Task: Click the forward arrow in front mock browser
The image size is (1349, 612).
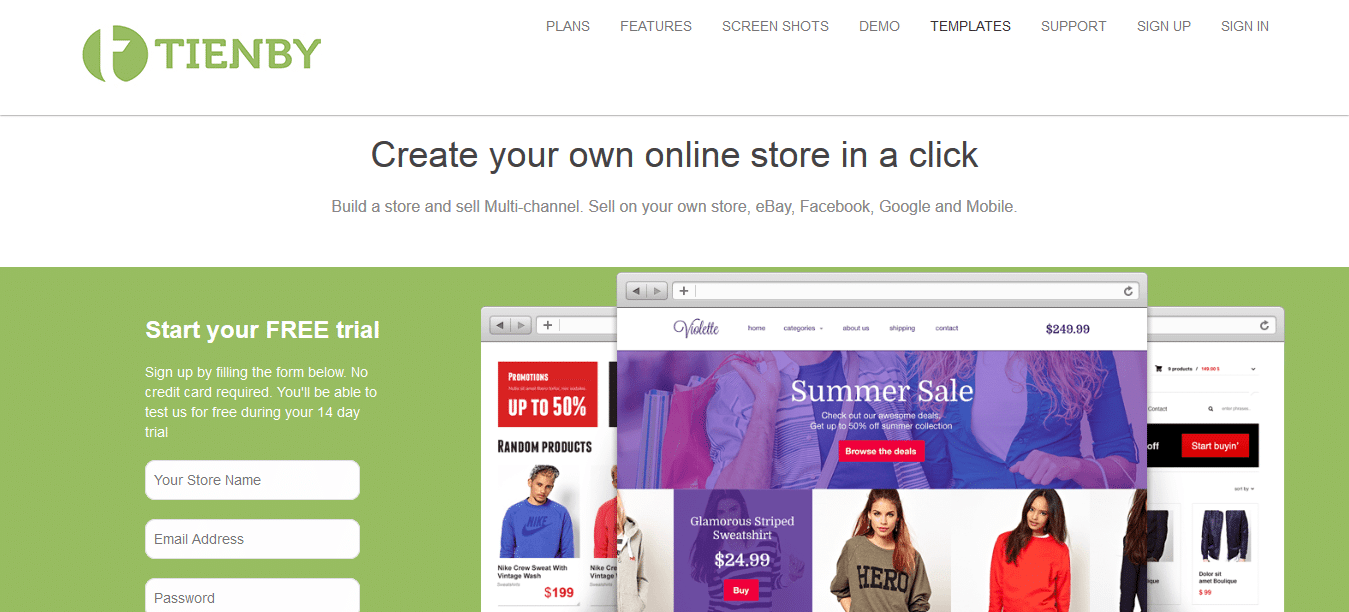Action: point(657,291)
